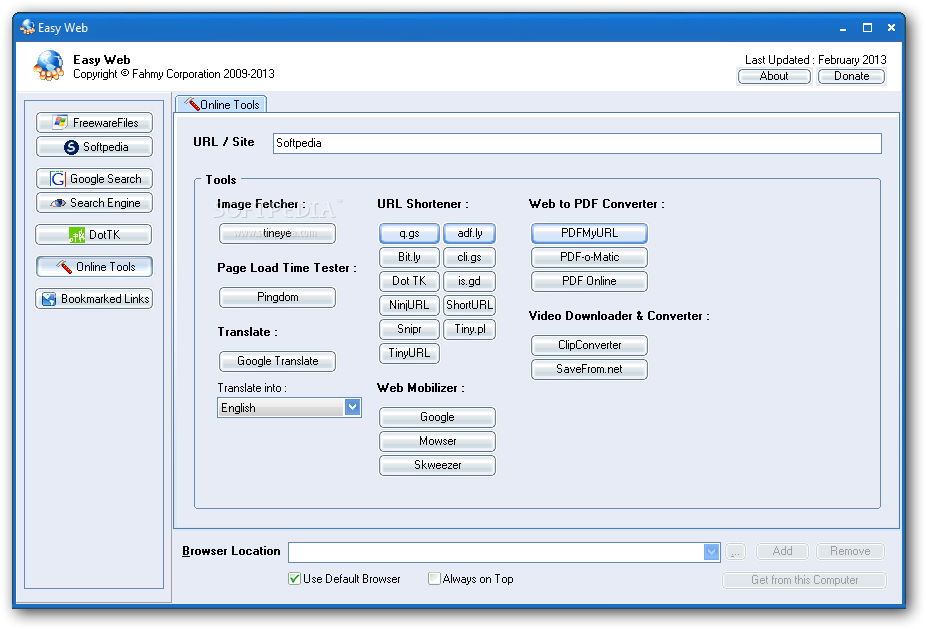Open SaveFrom.net video downloader
This screenshot has width=926, height=629.
[589, 369]
